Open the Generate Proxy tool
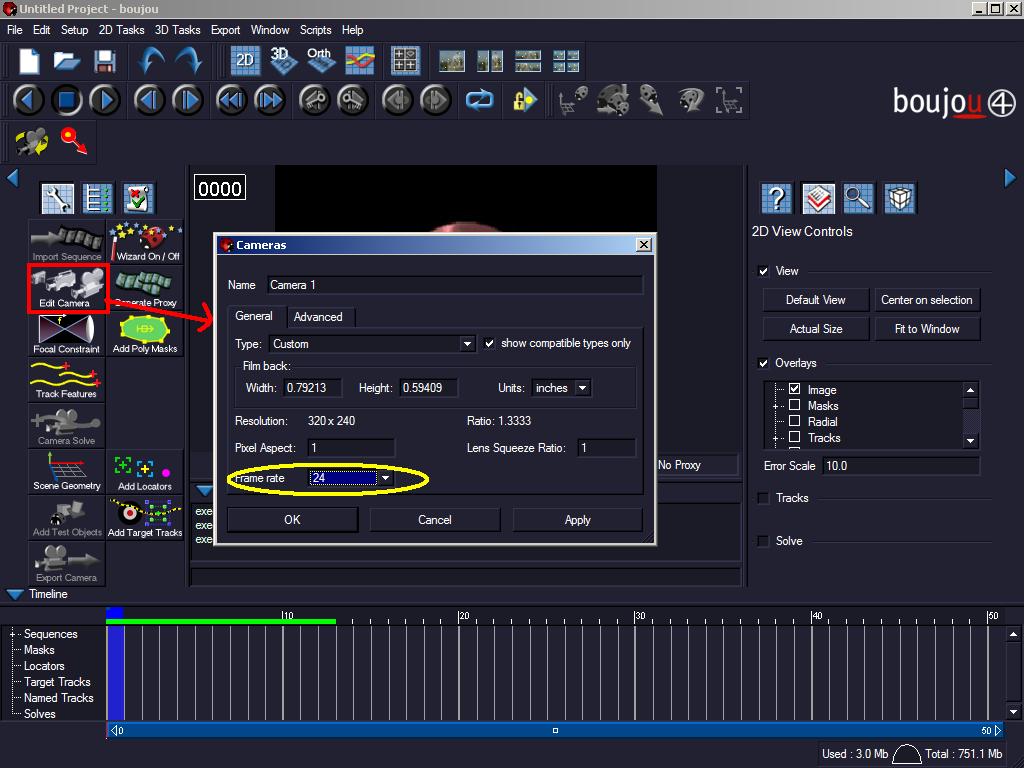The height and width of the screenshot is (770, 1026). pos(146,289)
